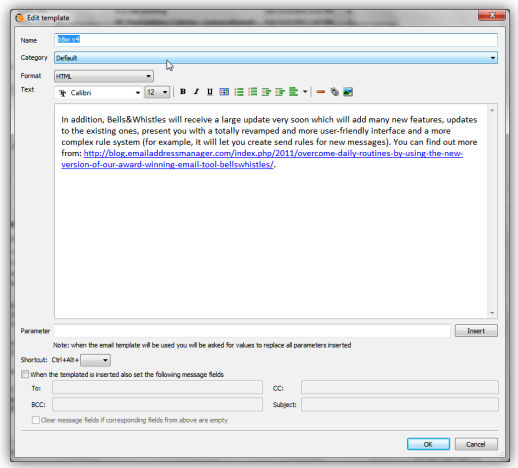Image resolution: width=518 pixels, height=468 pixels.
Task: Open the Format HTML dropdown
Action: pos(104,76)
